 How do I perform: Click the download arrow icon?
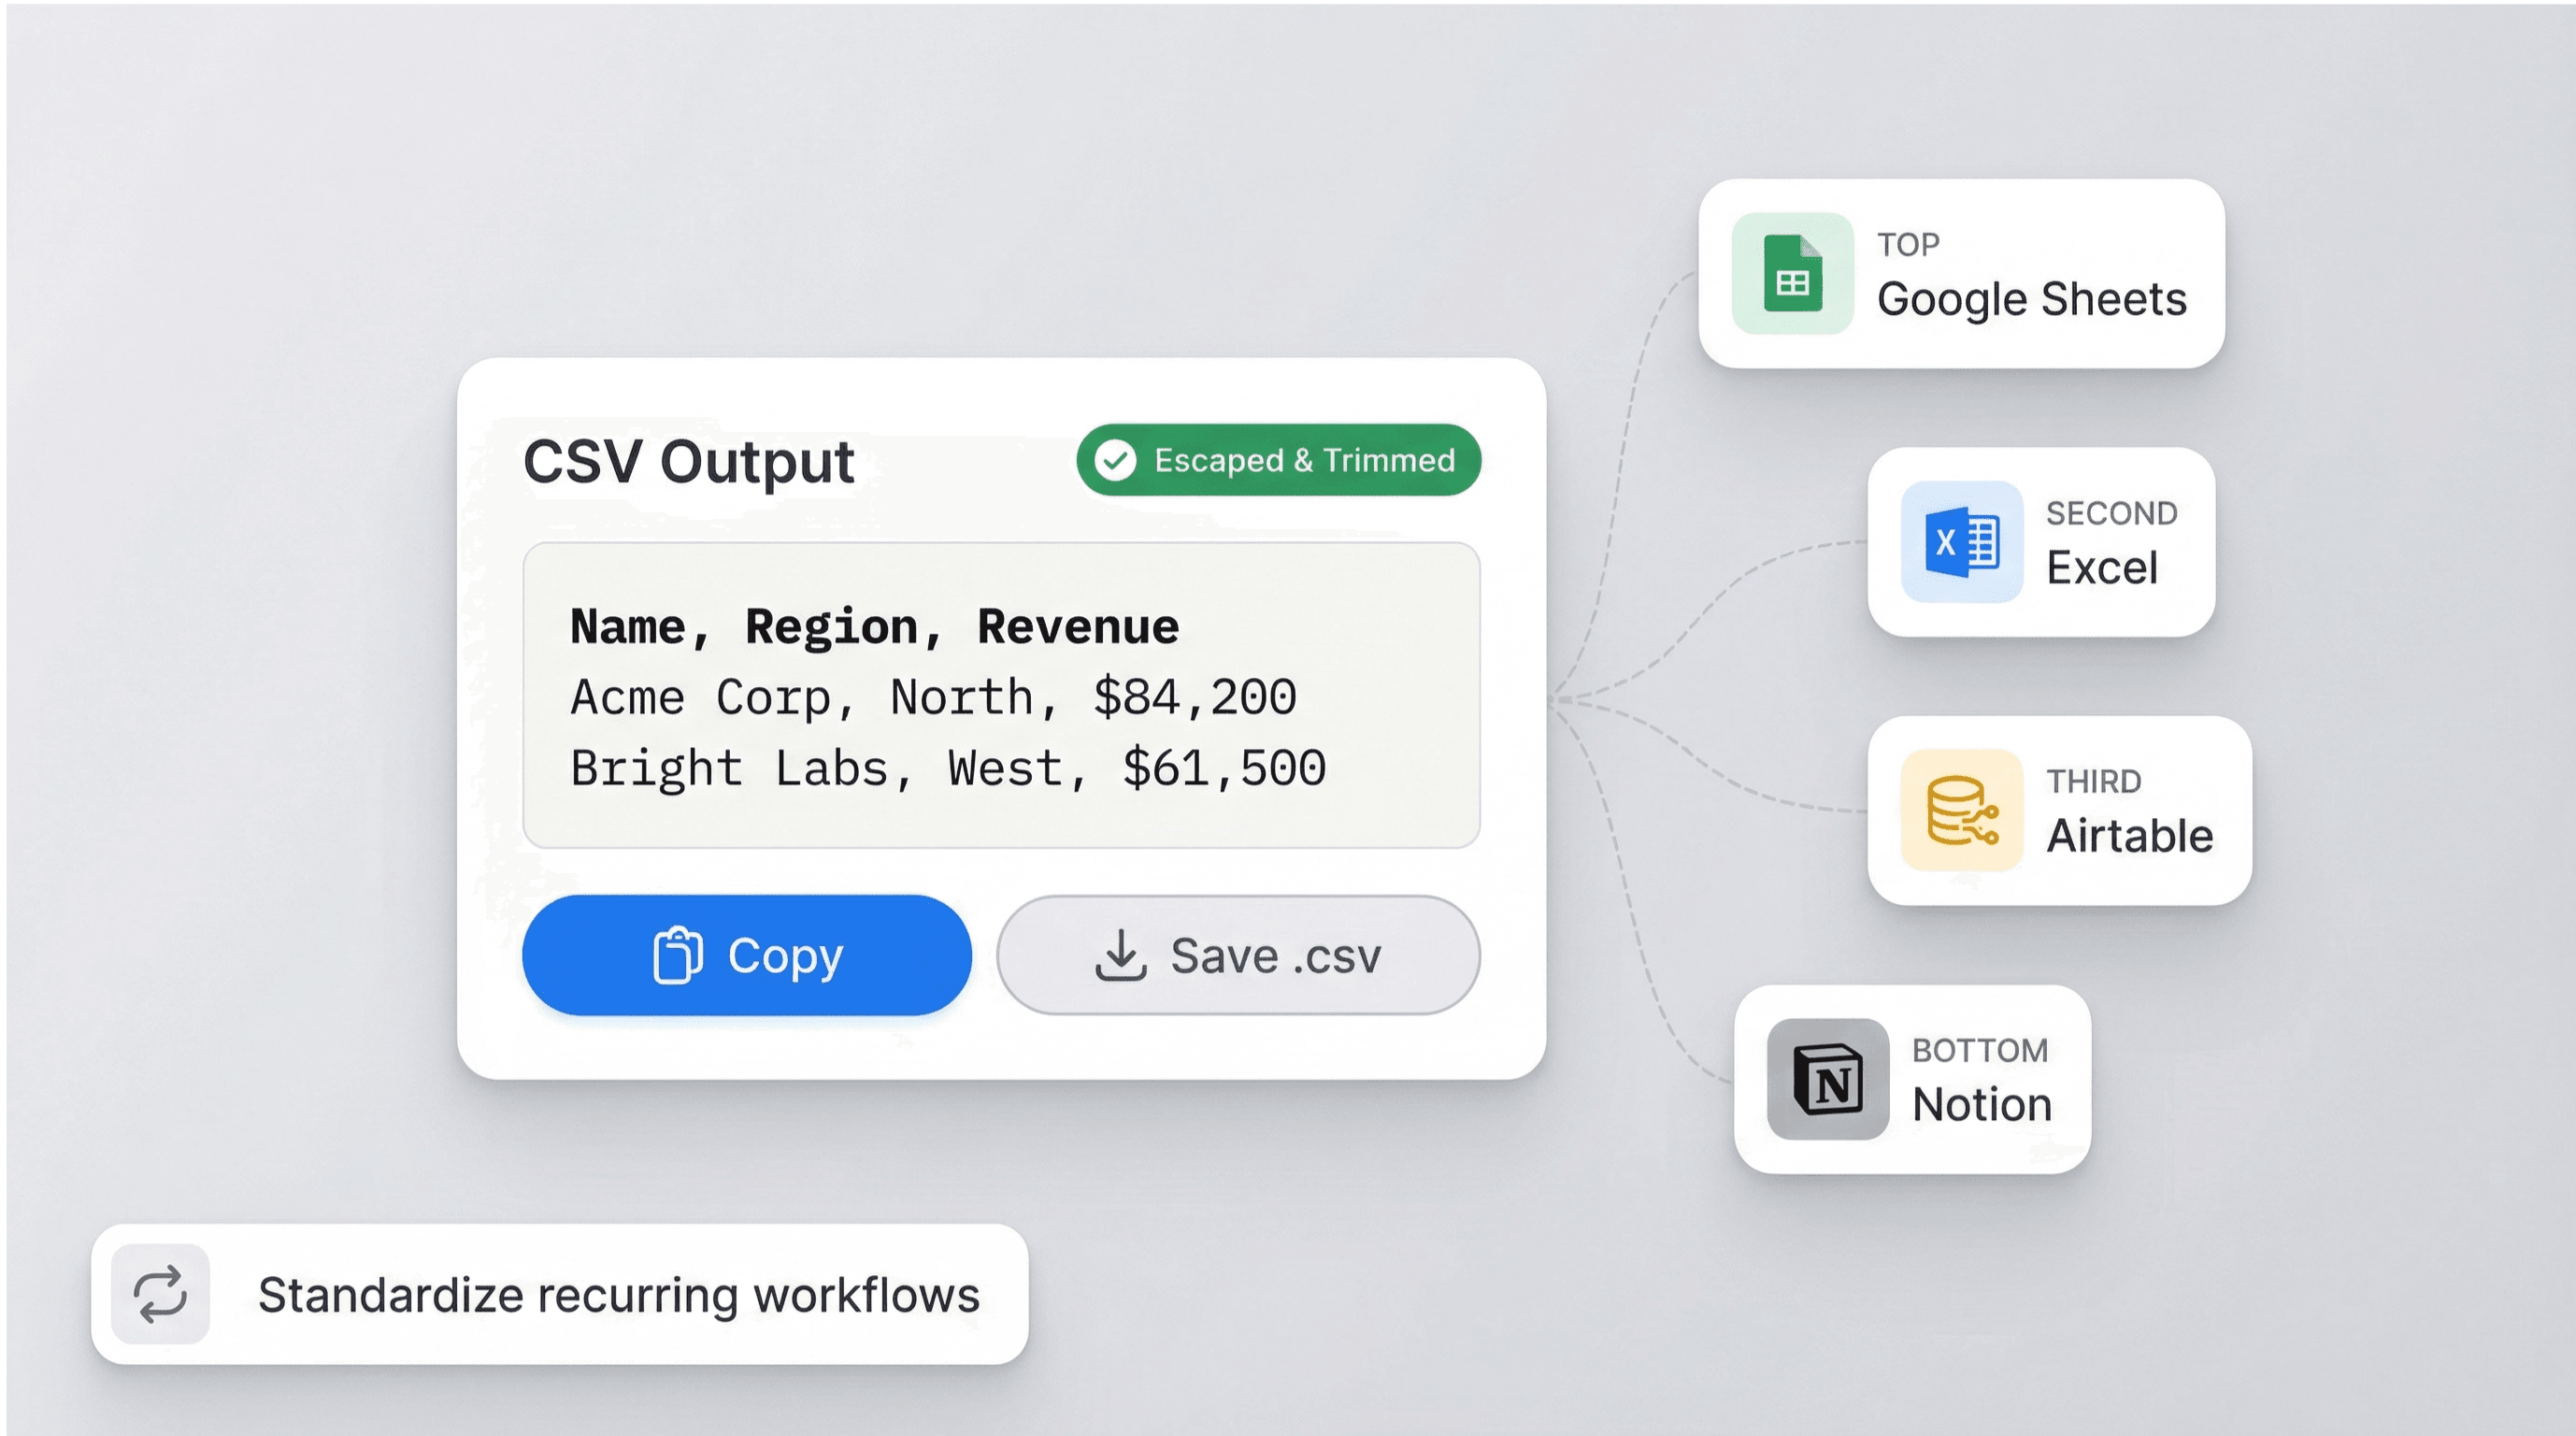1120,956
